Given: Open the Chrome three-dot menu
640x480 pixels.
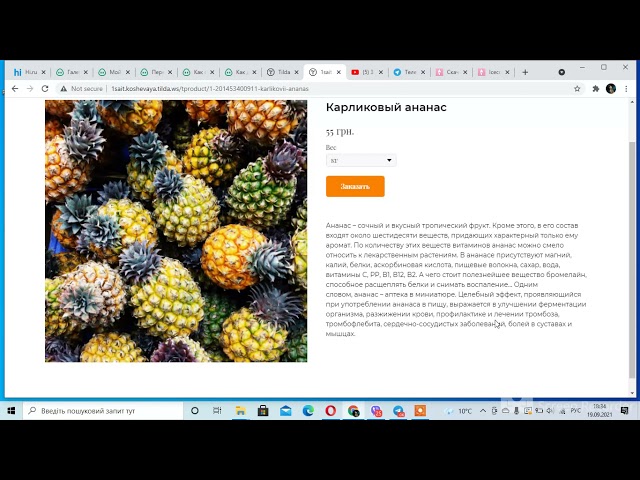Looking at the screenshot, I should pyautogui.click(x=626, y=89).
